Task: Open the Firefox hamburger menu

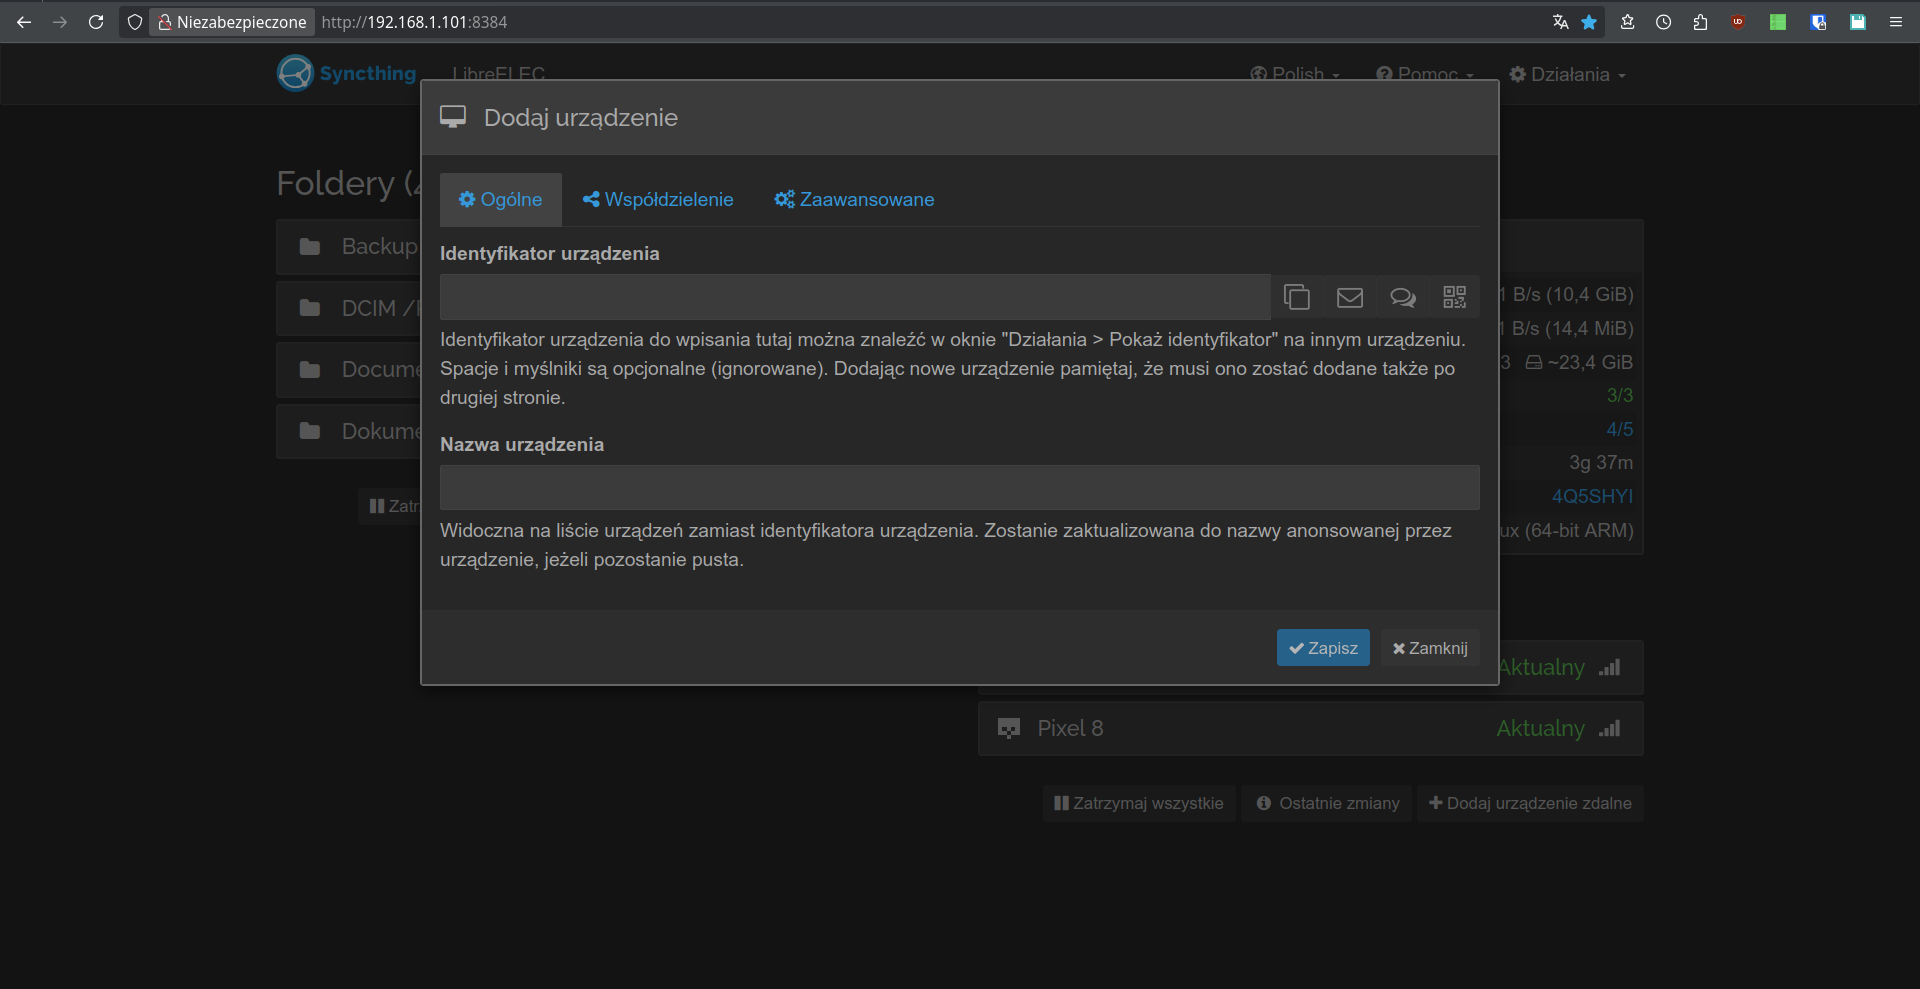Action: click(1895, 22)
